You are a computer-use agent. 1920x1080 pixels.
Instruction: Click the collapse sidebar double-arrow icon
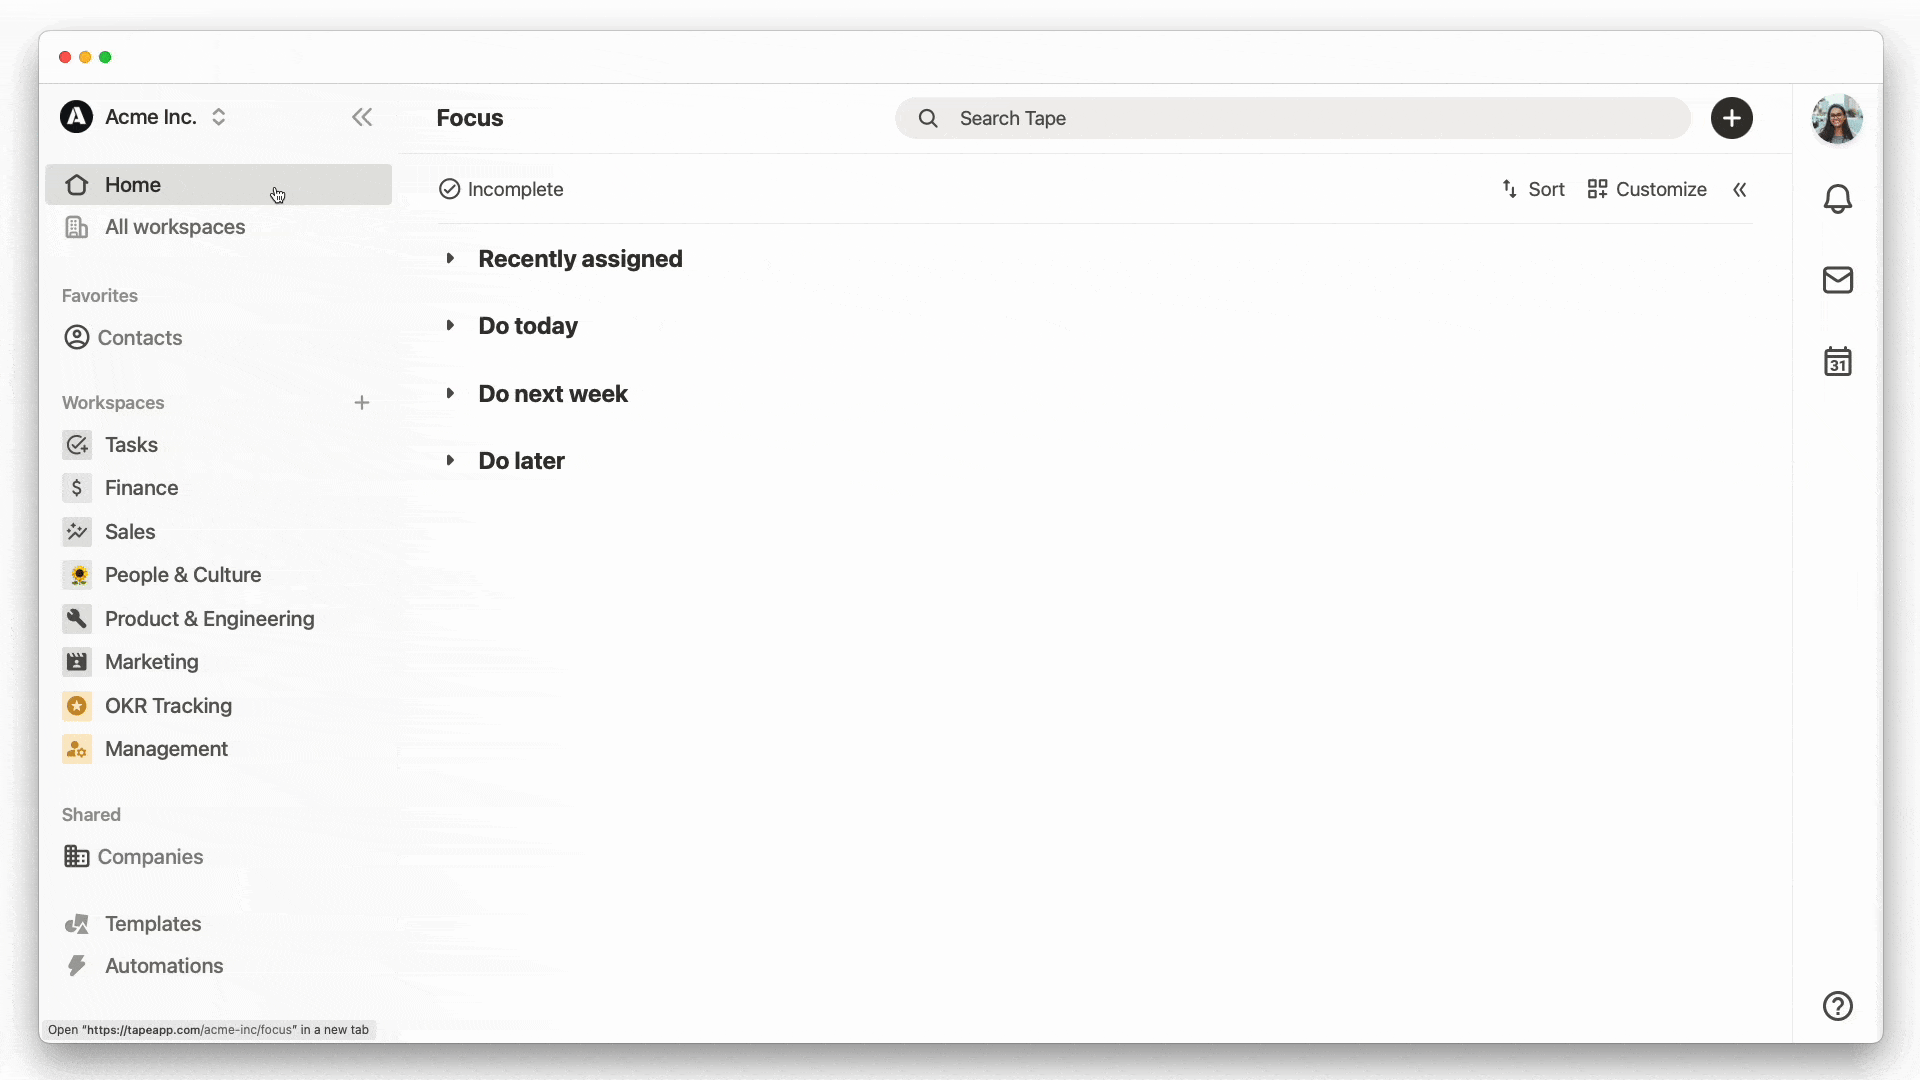click(x=363, y=117)
